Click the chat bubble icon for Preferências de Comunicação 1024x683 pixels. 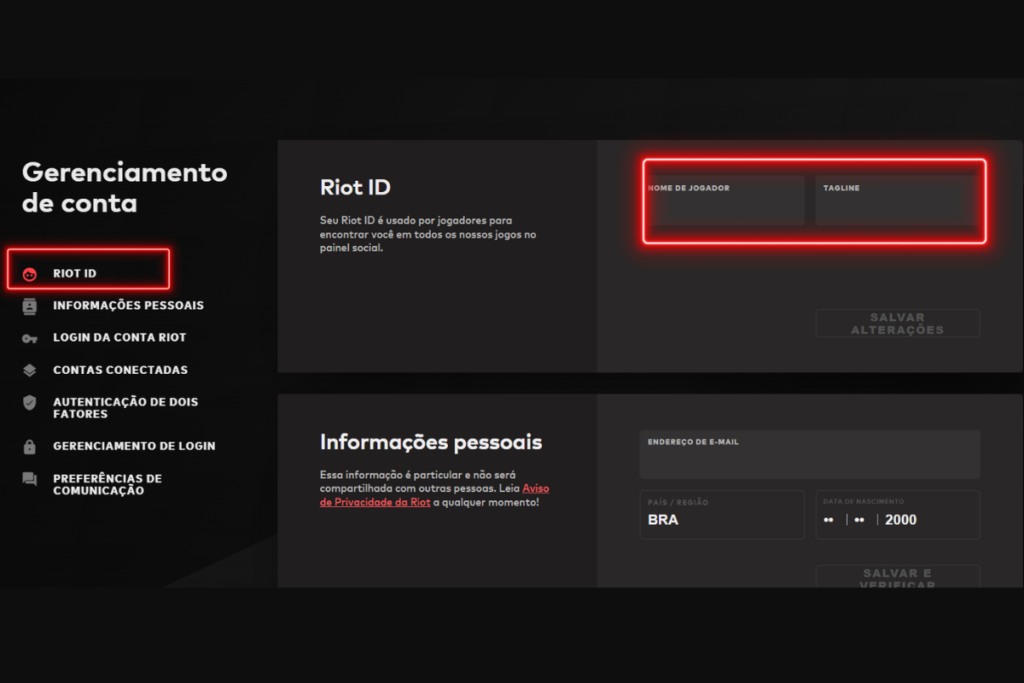click(x=29, y=479)
